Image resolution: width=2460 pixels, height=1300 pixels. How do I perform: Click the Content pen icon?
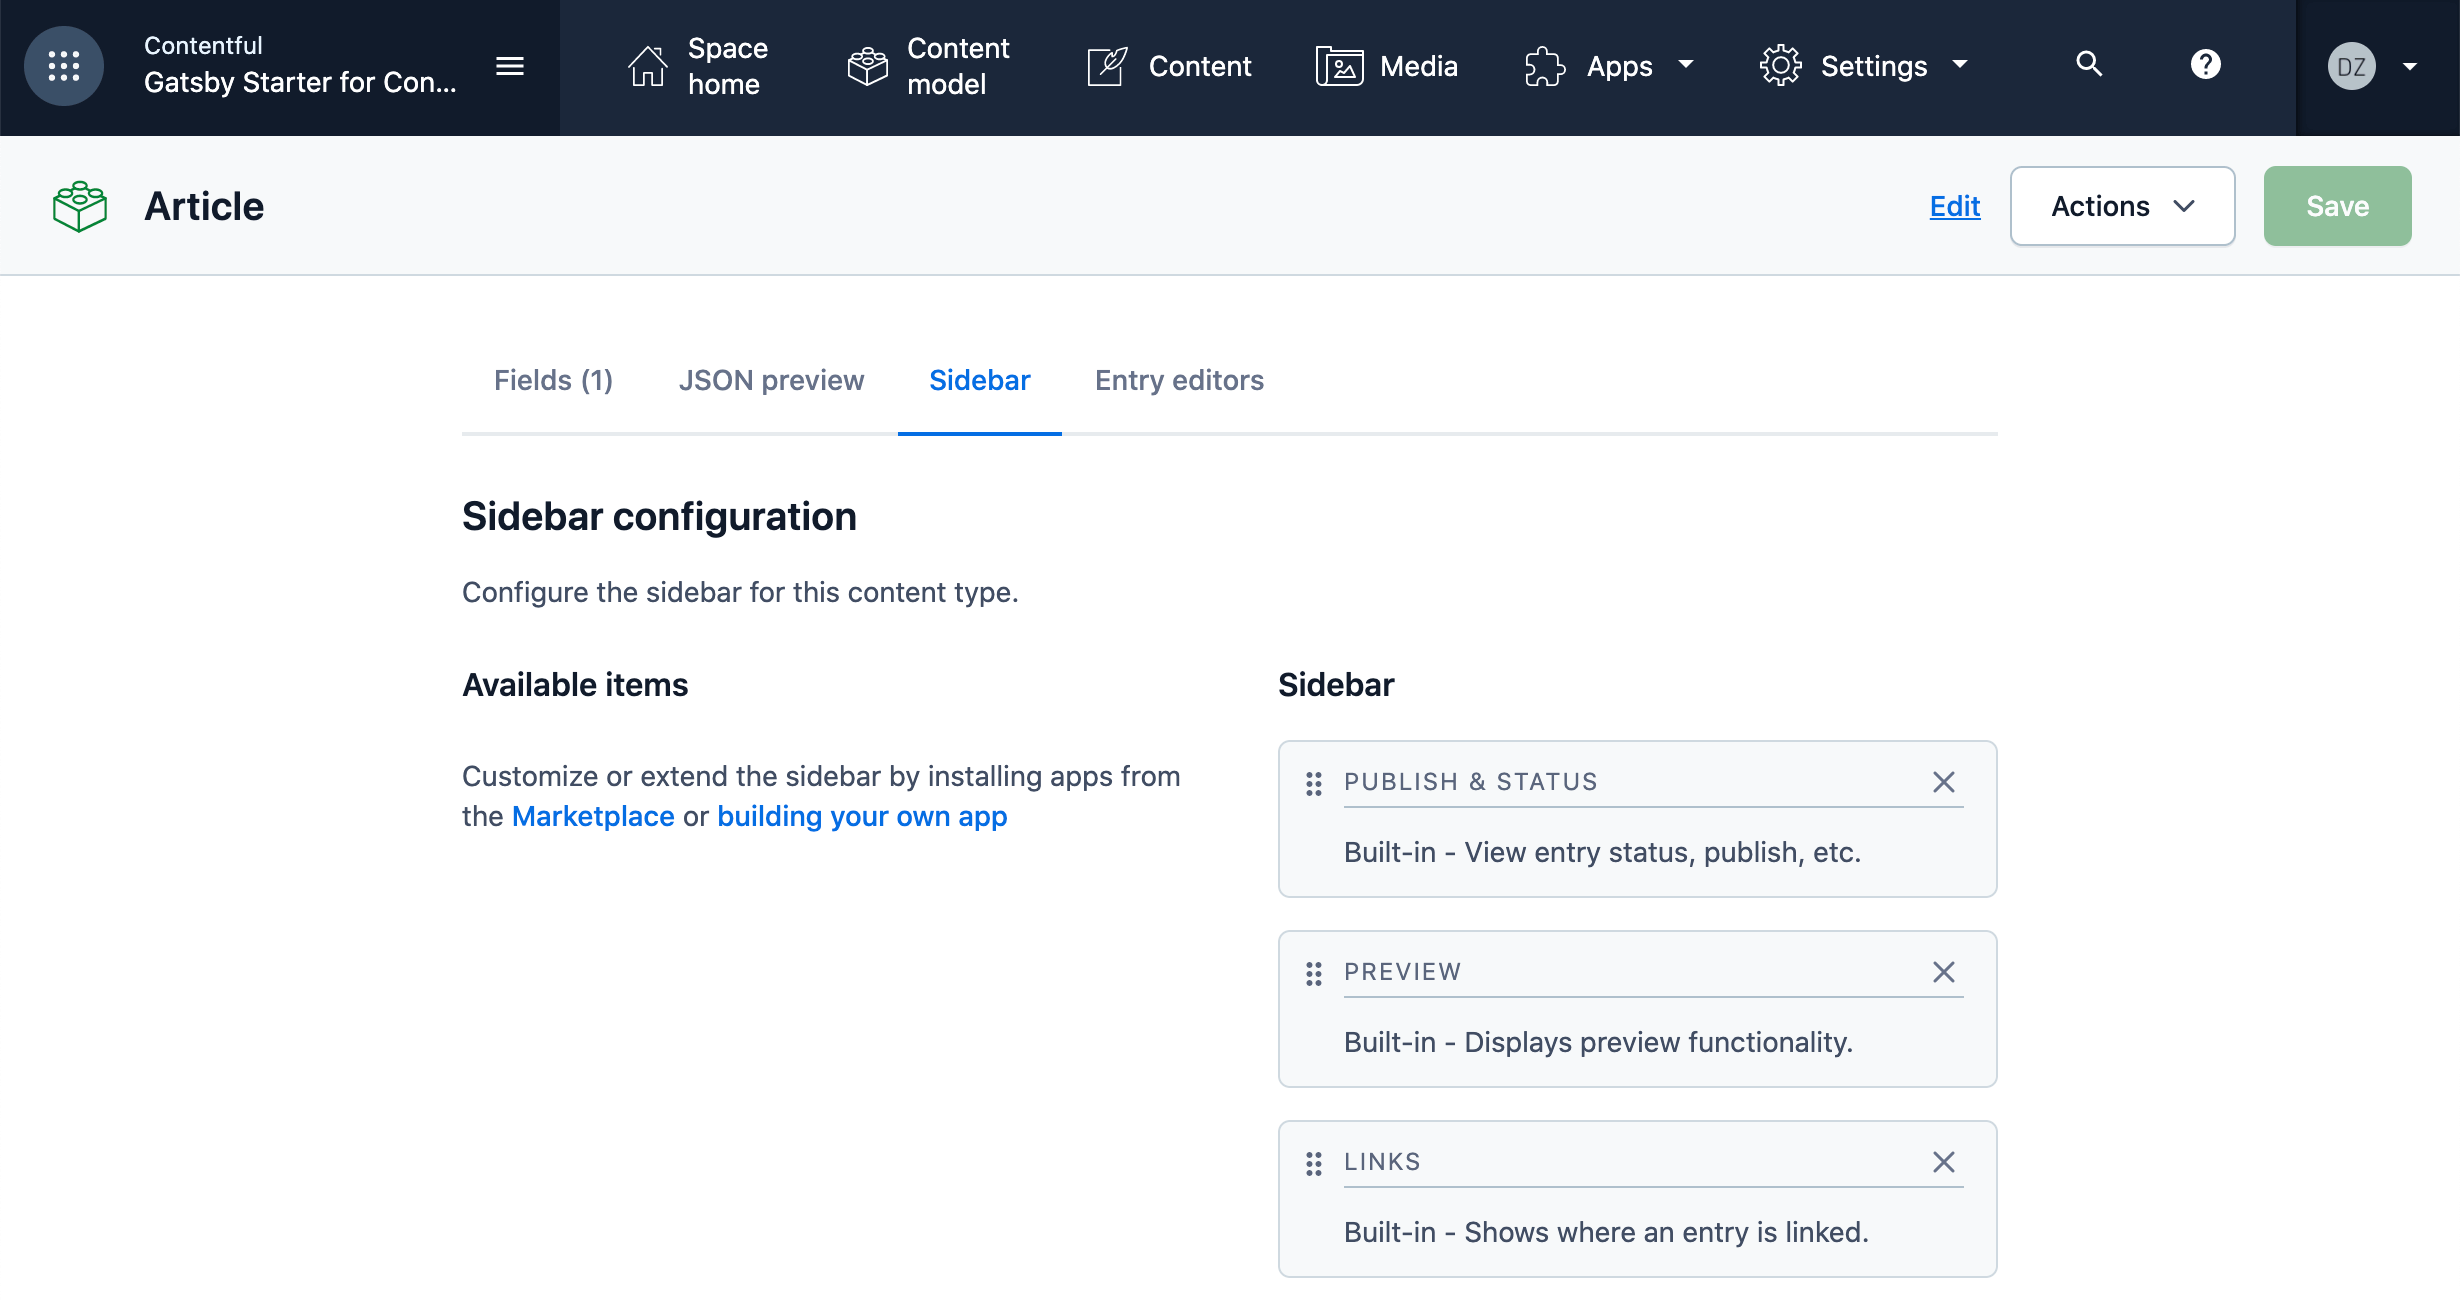[x=1106, y=65]
